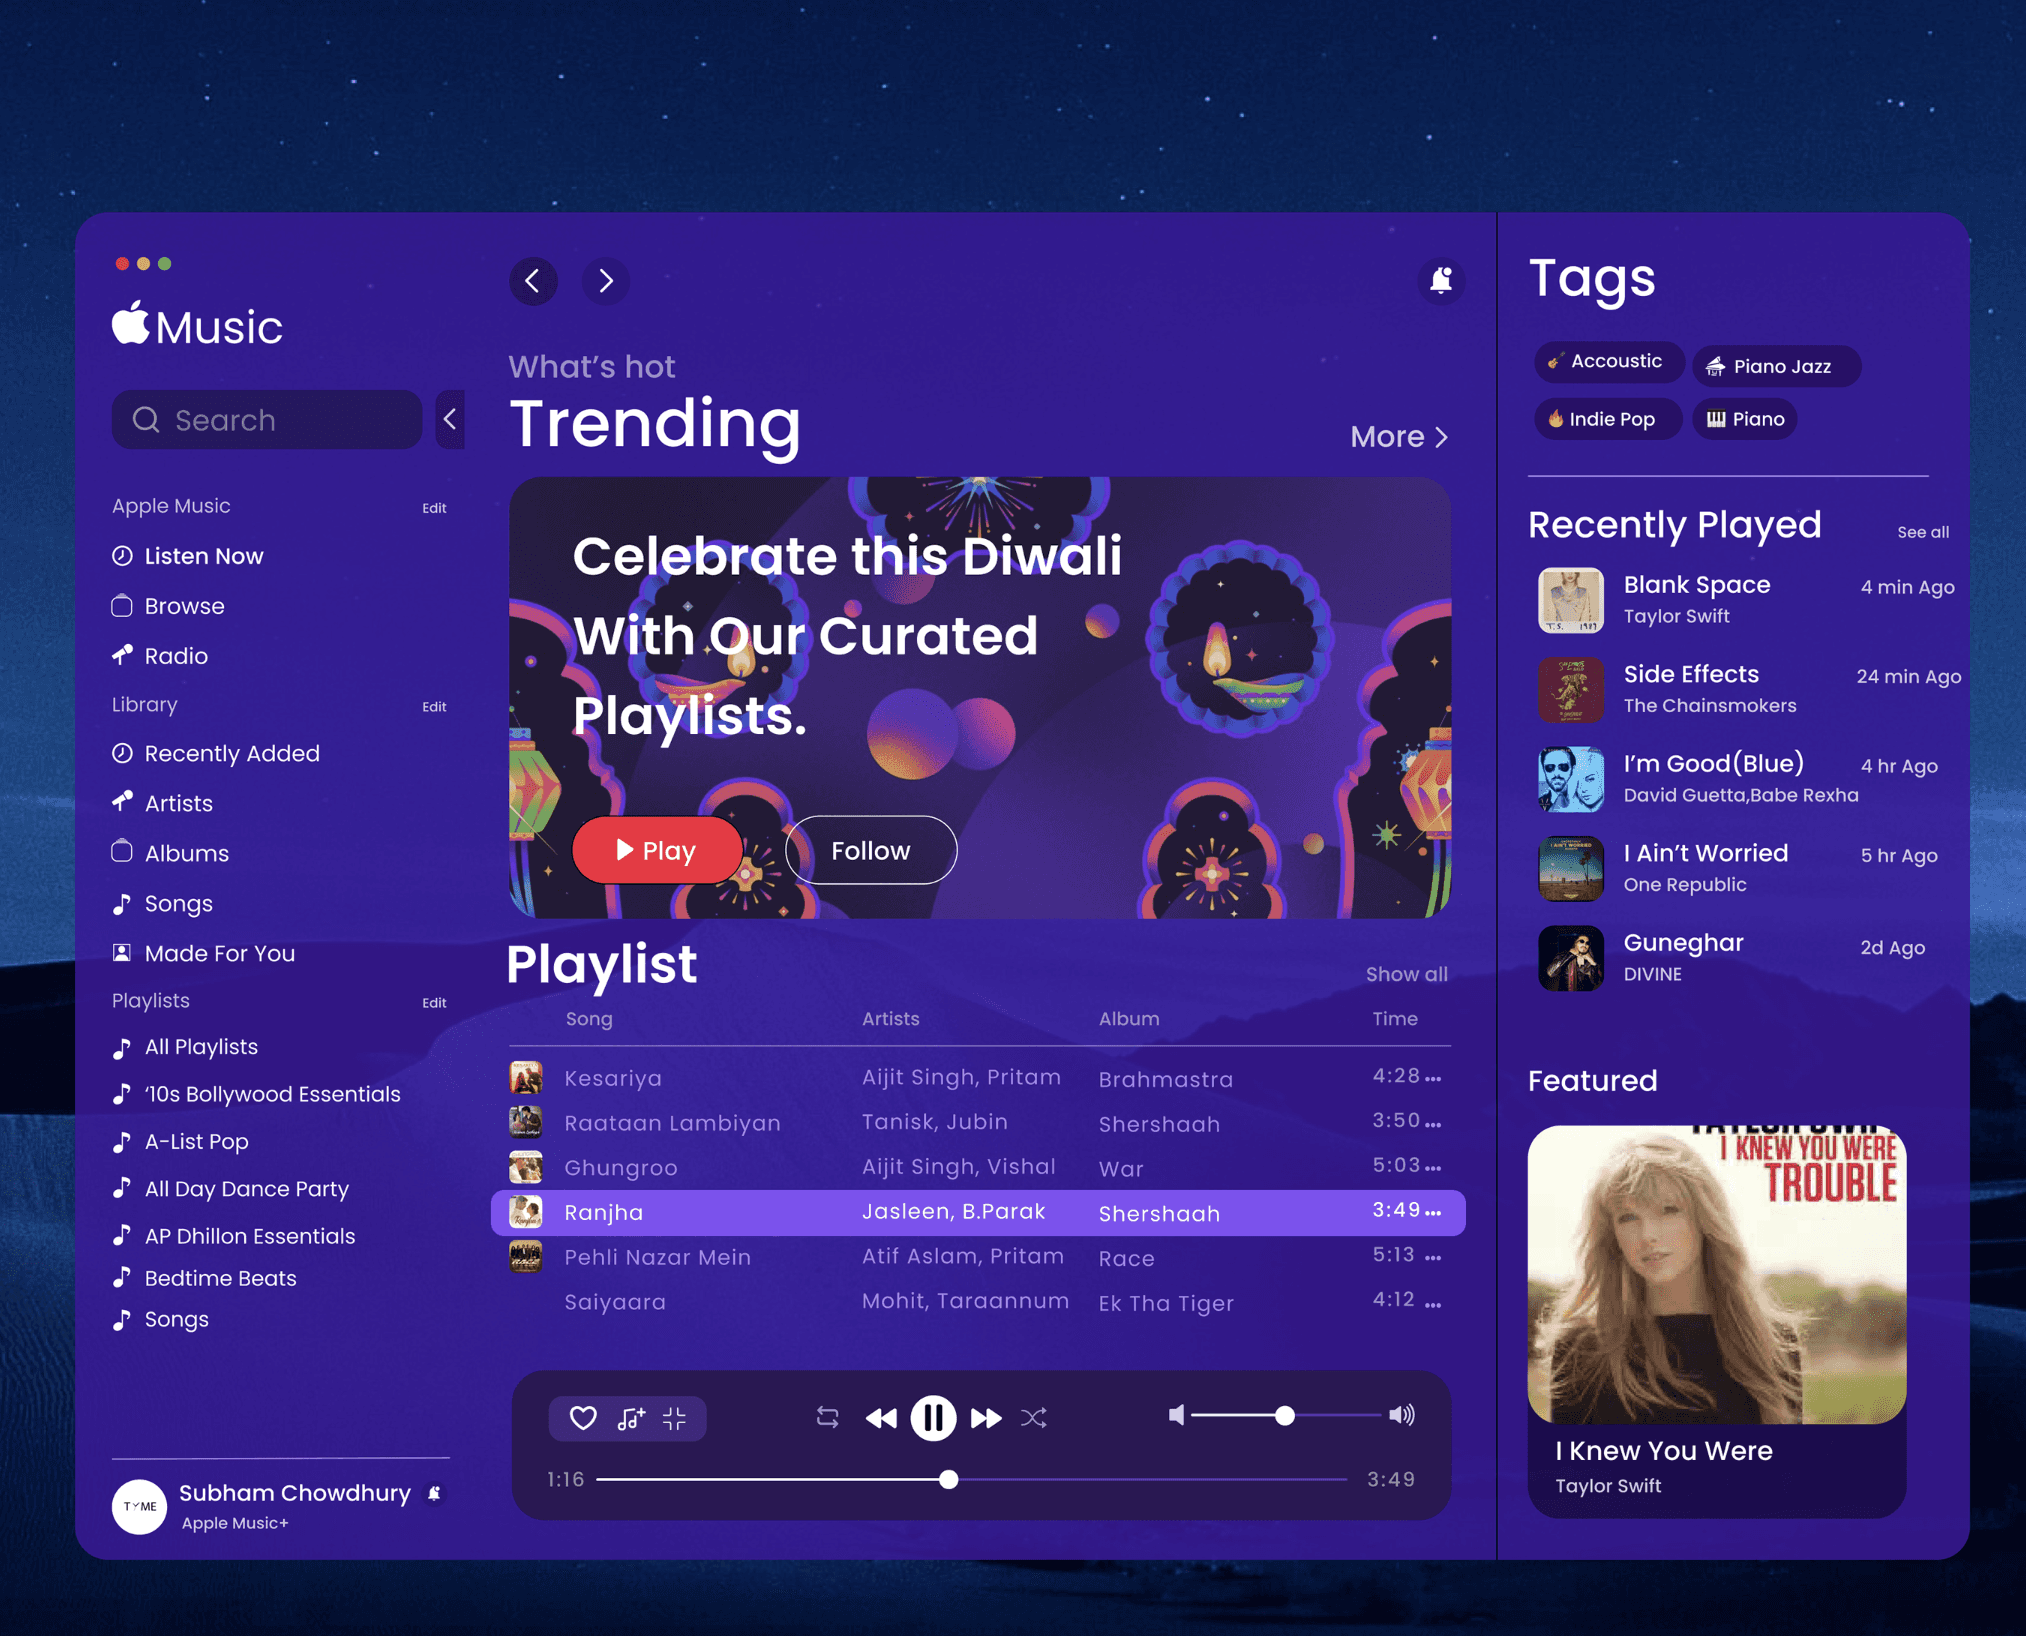The image size is (2026, 1636).
Task: Go forward with the right arrow button
Action: click(x=606, y=281)
